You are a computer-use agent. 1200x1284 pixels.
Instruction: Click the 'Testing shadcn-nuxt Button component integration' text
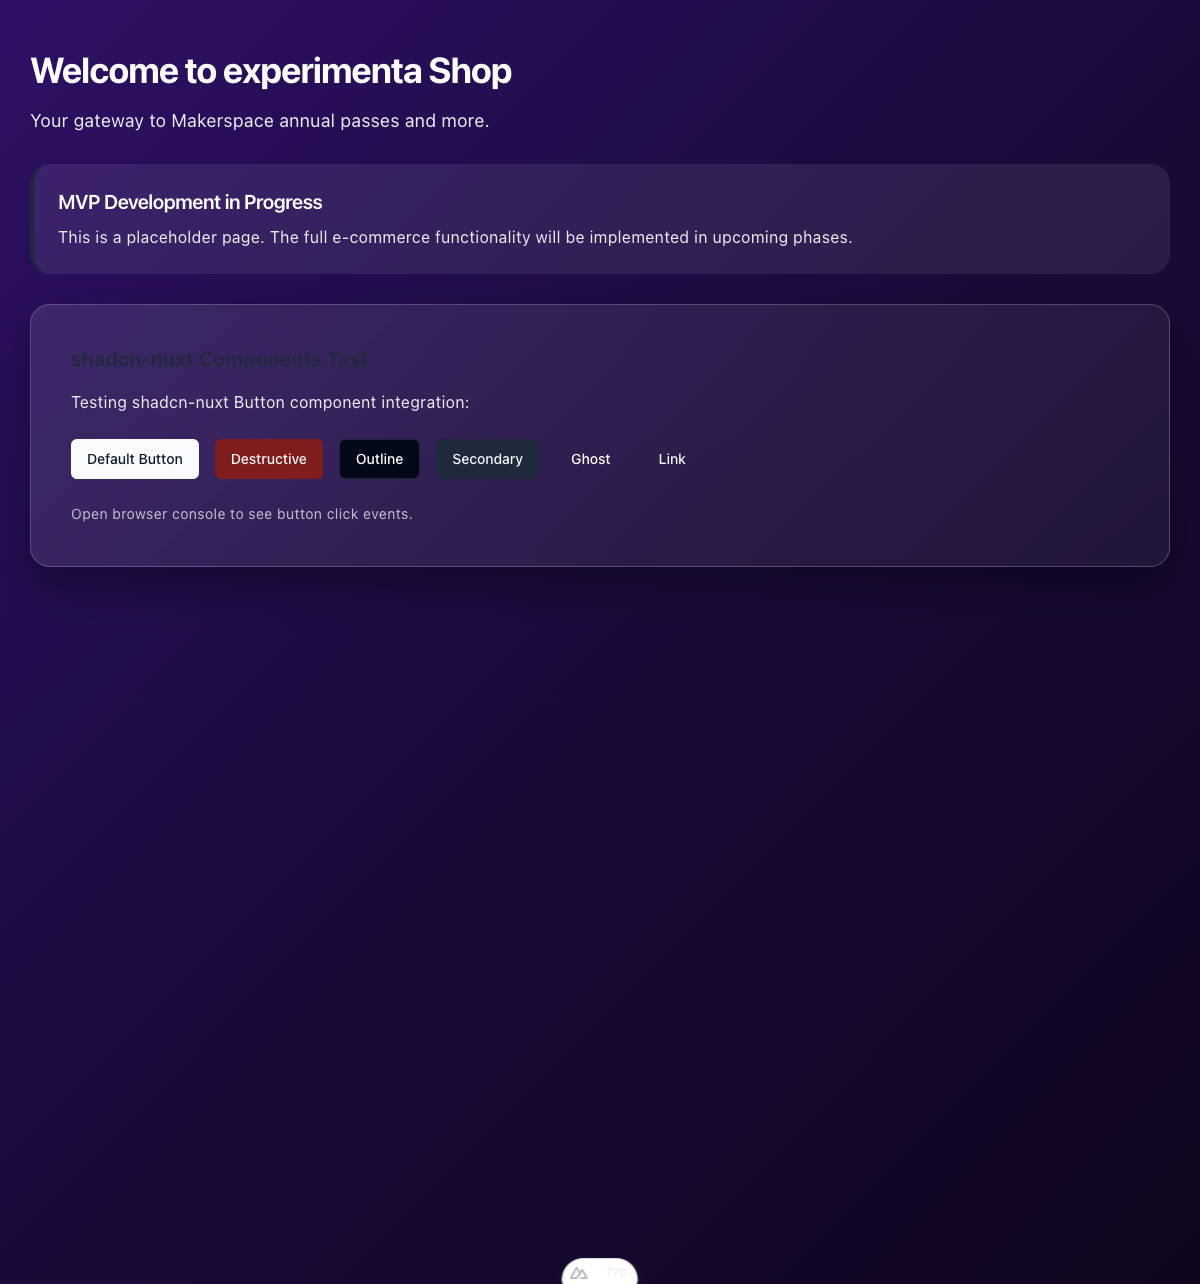click(x=270, y=402)
